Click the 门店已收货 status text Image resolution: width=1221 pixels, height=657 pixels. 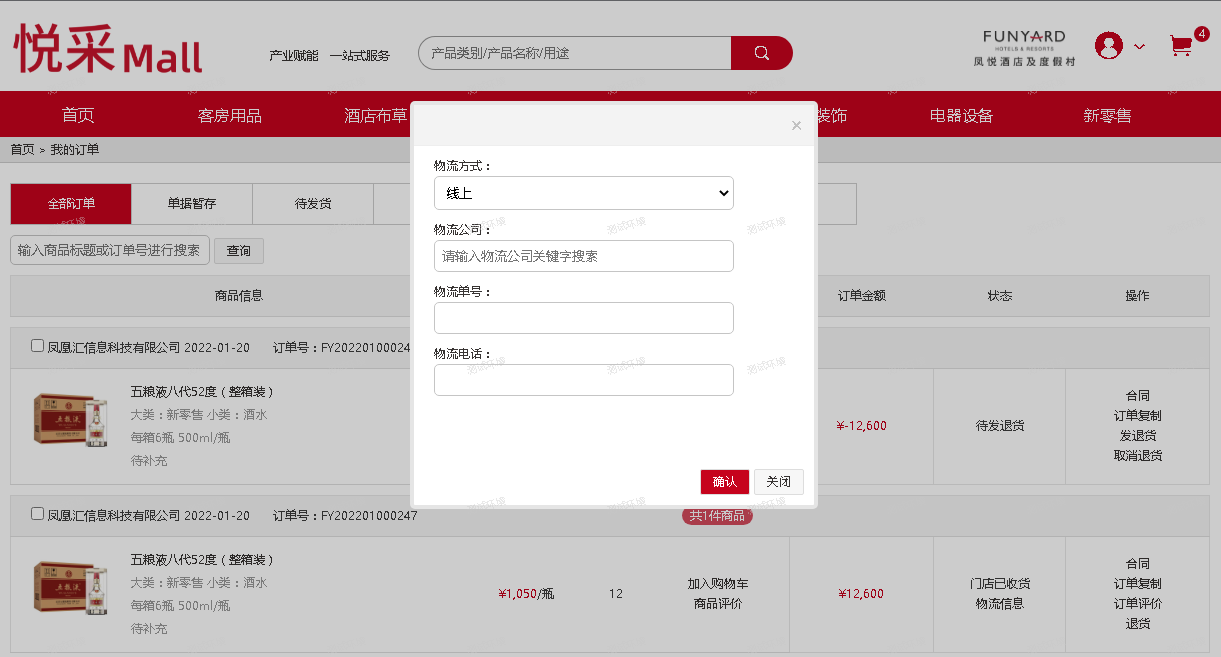tap(1000, 584)
